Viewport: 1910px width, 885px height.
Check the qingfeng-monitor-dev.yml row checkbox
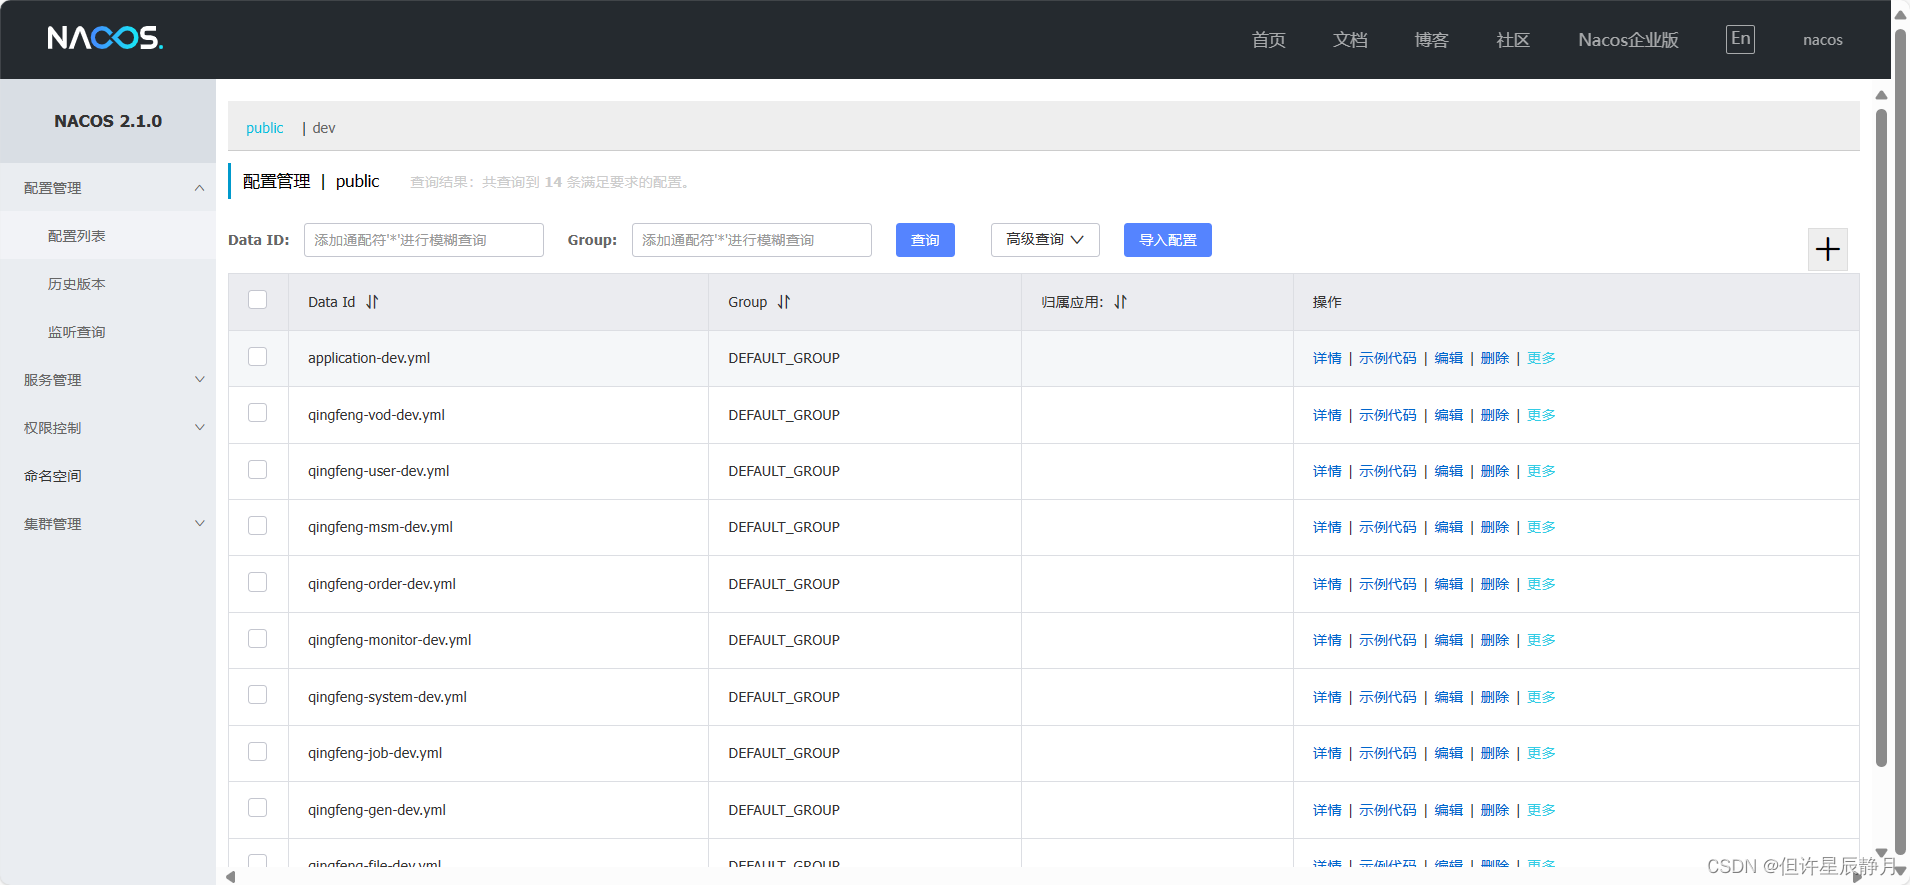pyautogui.click(x=258, y=639)
